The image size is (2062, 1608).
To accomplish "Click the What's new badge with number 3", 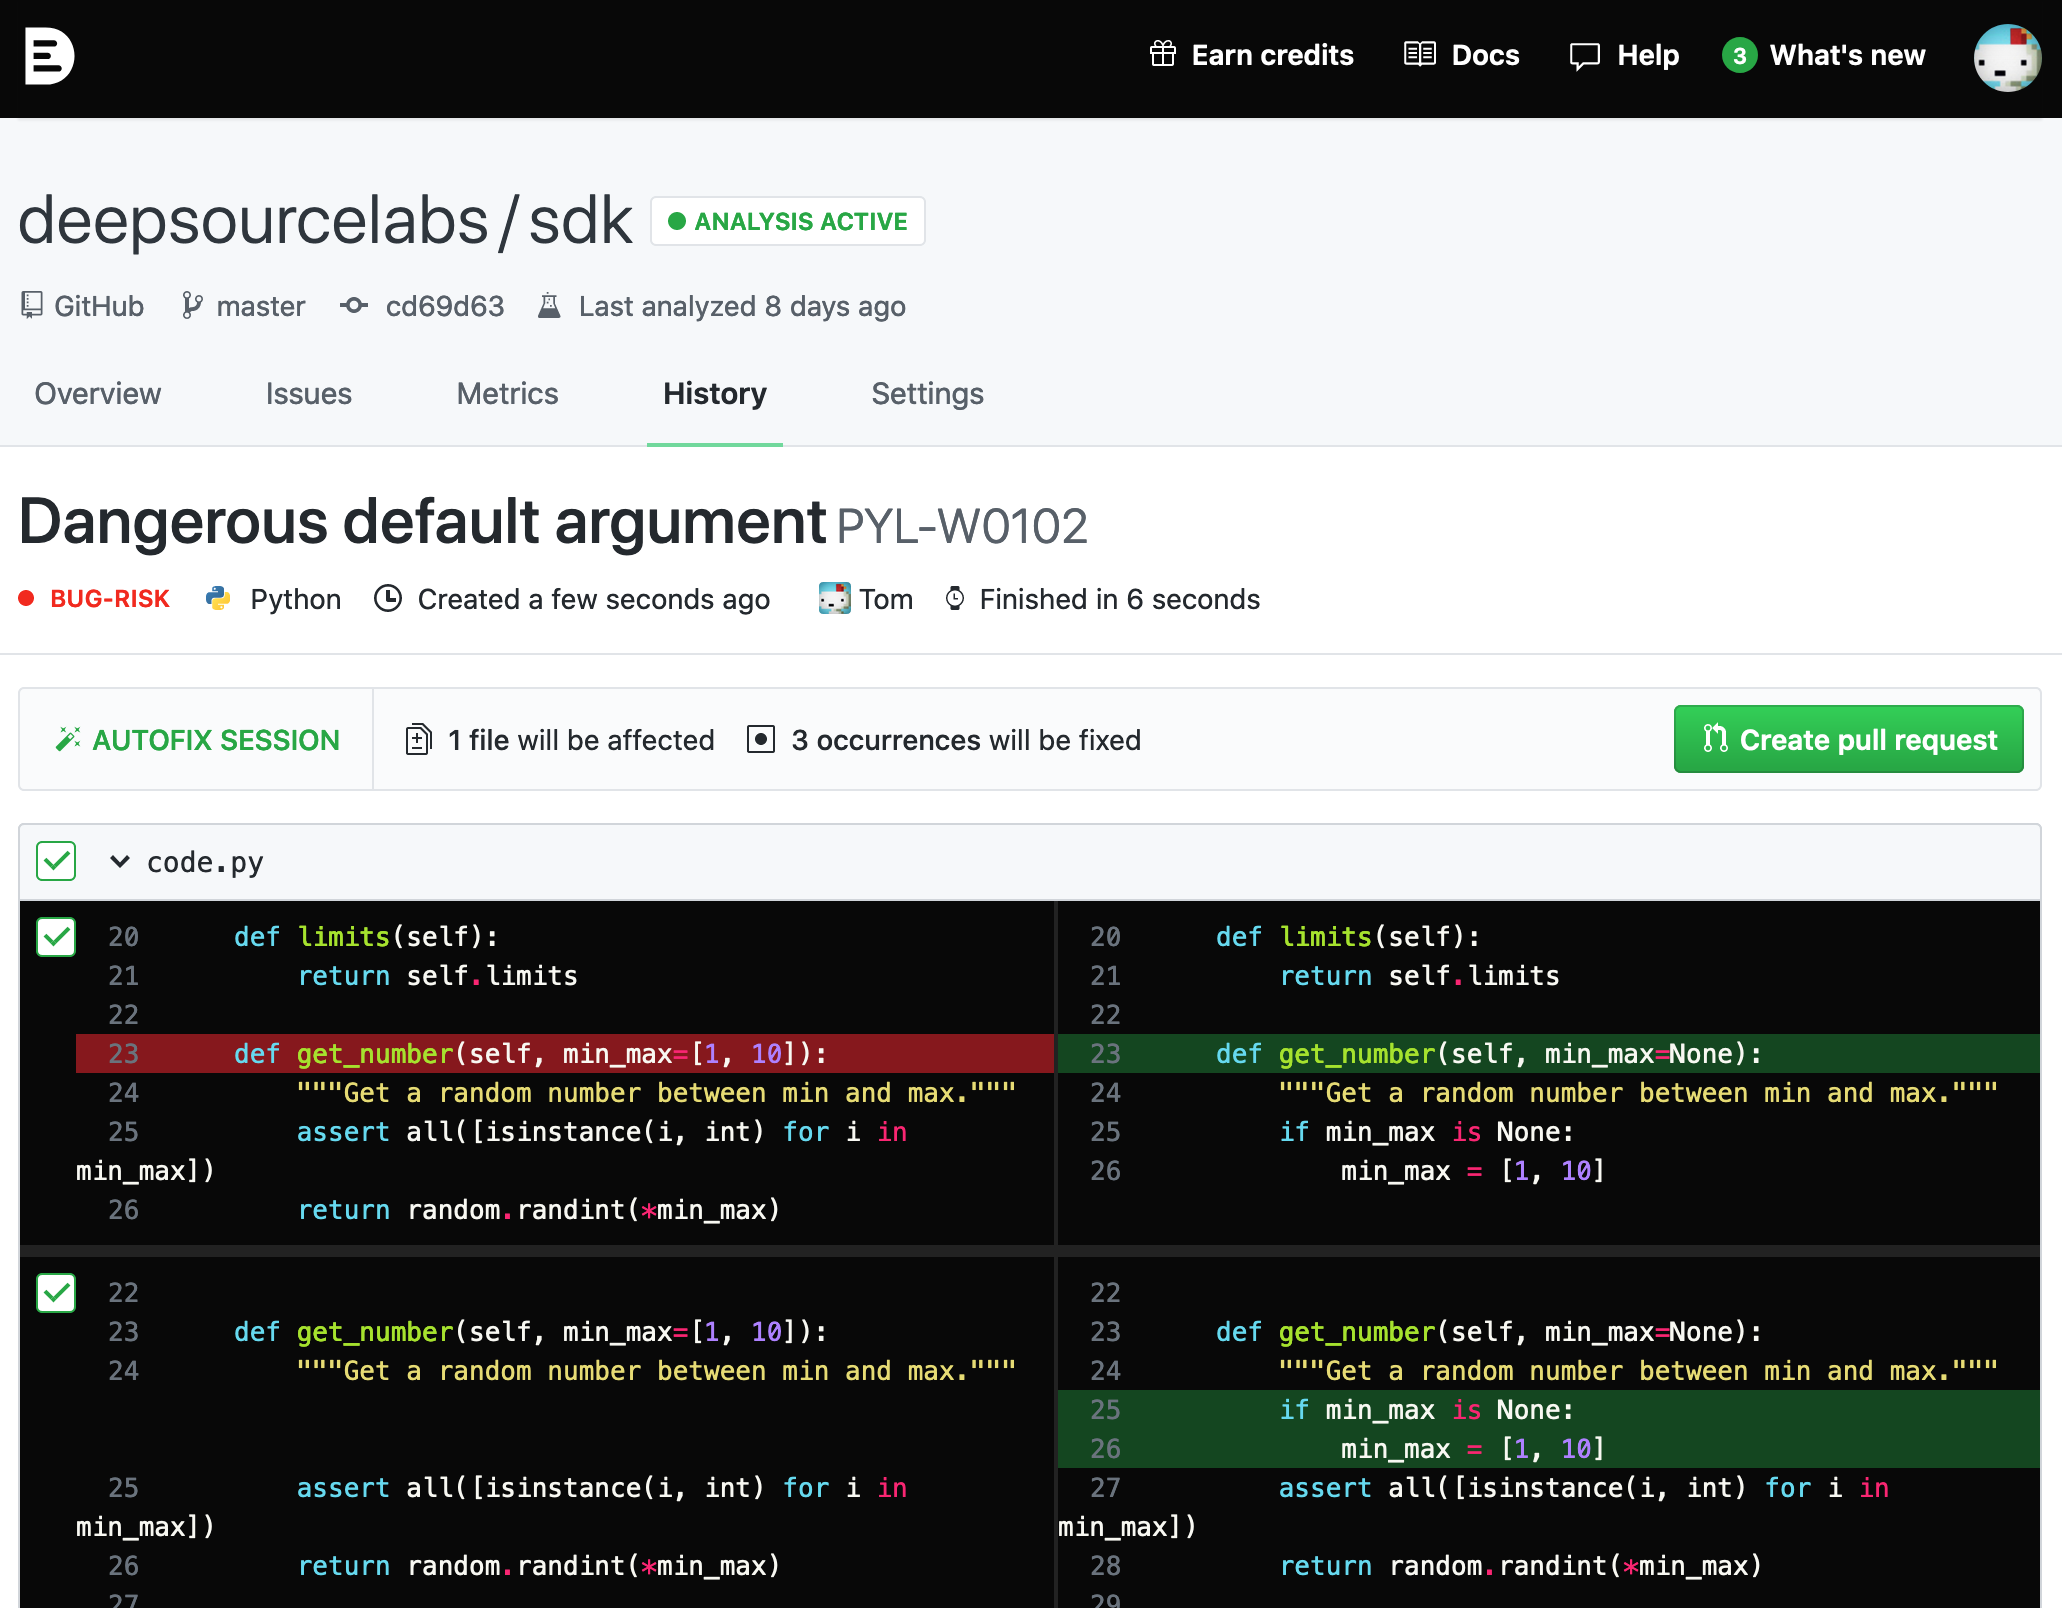I will pos(1739,55).
